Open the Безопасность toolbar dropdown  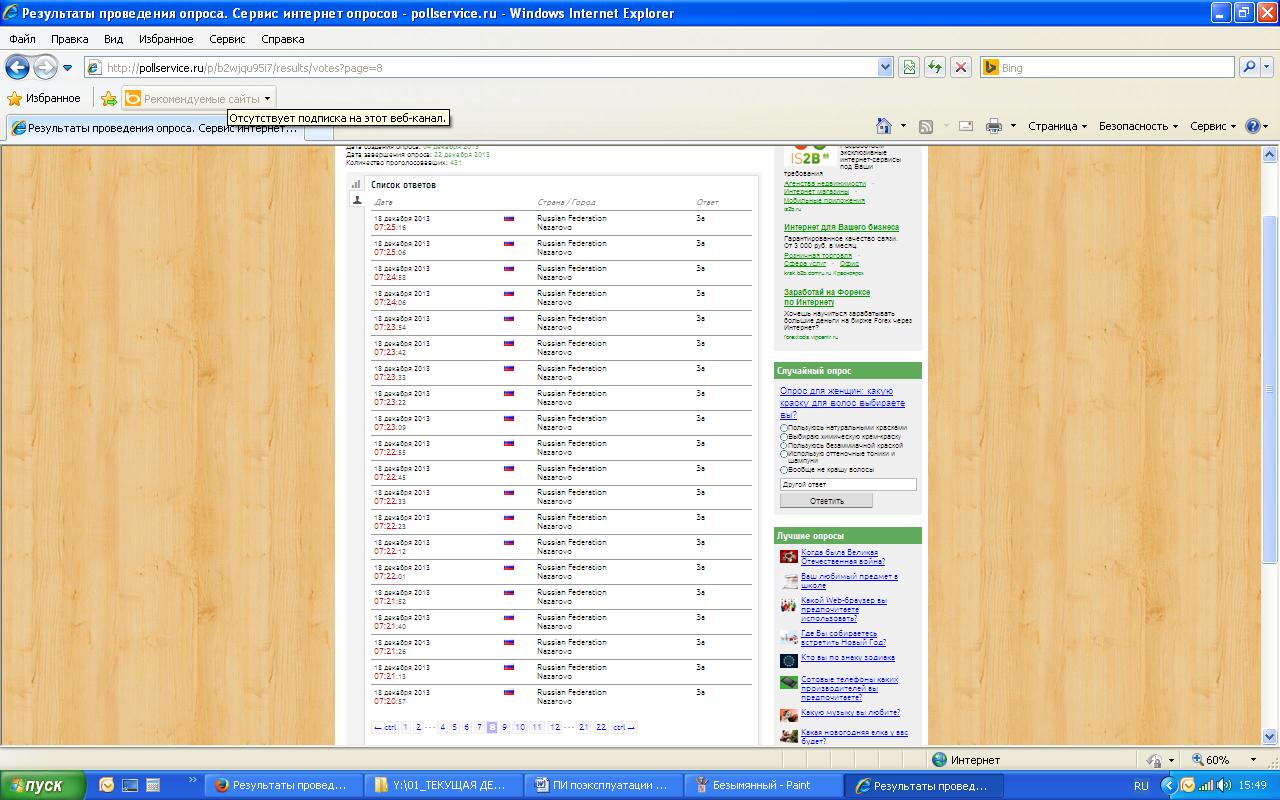[1138, 126]
